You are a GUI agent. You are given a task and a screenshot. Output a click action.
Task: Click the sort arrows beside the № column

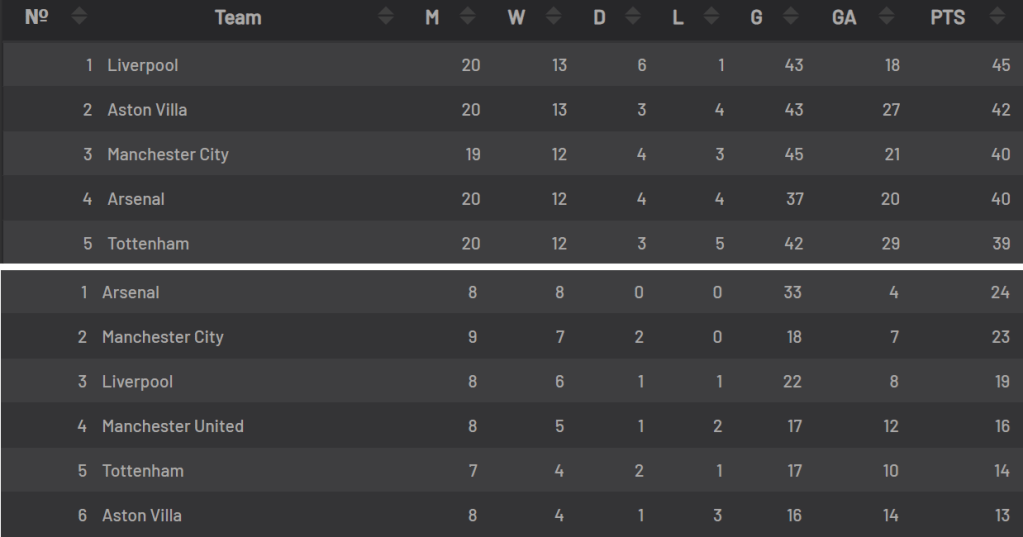click(x=80, y=17)
